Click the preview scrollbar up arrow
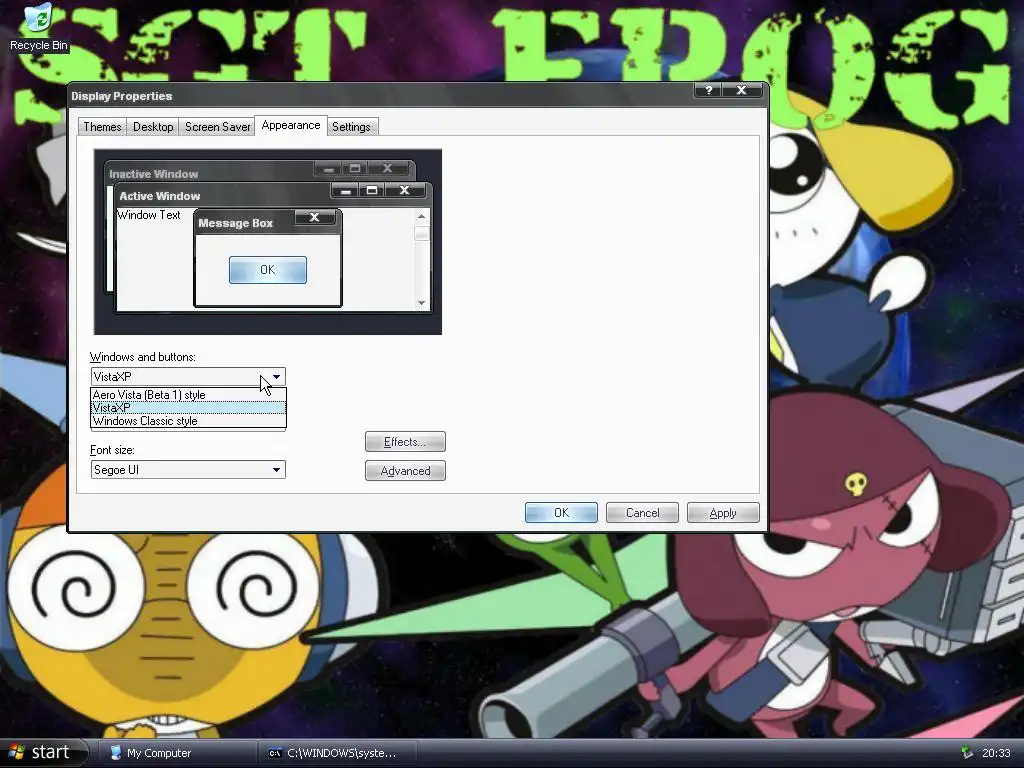Image resolution: width=1024 pixels, height=768 pixels. (x=421, y=216)
